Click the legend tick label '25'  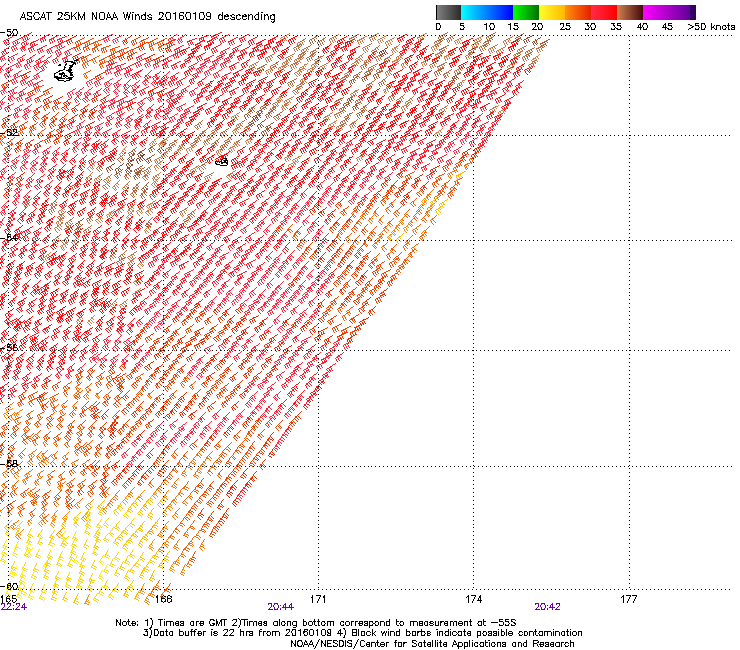point(565,27)
